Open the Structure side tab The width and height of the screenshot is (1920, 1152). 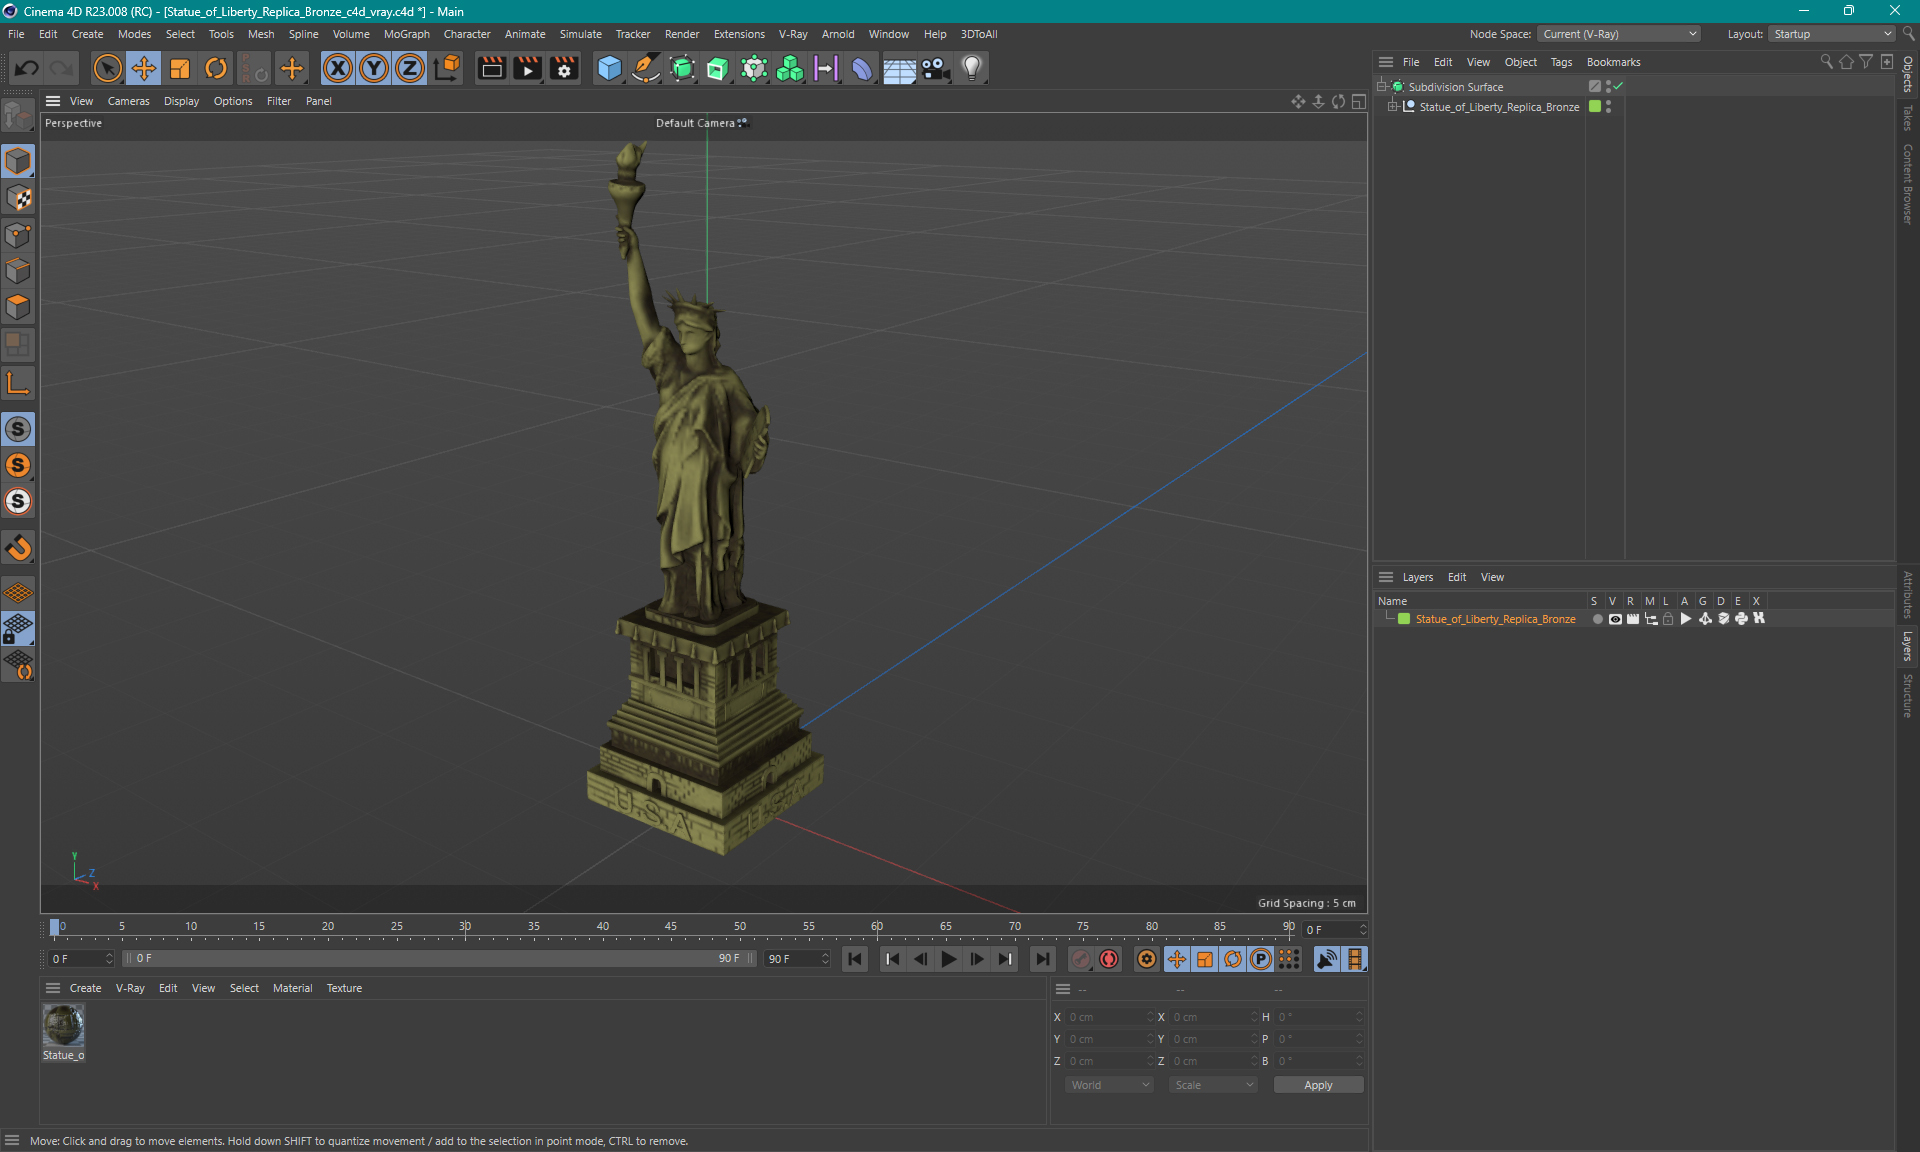point(1908,695)
